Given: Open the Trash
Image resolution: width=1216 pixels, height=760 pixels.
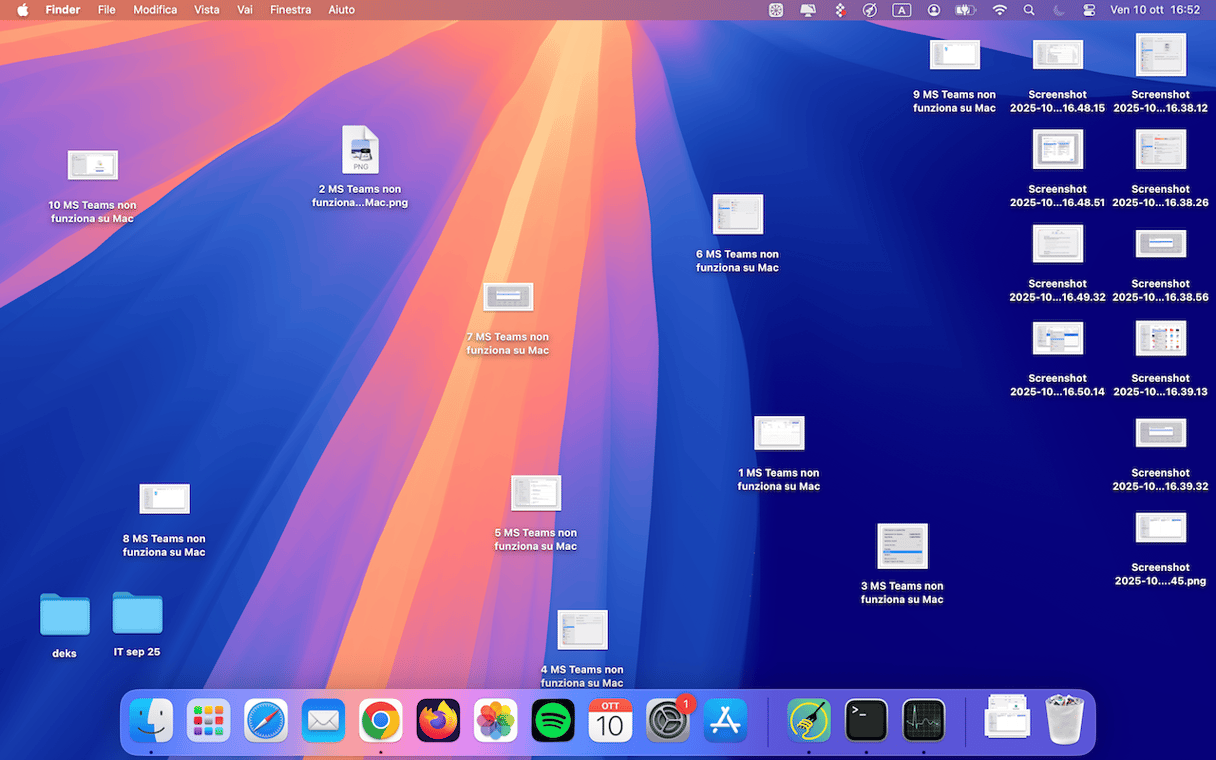Looking at the screenshot, I should pyautogui.click(x=1064, y=720).
